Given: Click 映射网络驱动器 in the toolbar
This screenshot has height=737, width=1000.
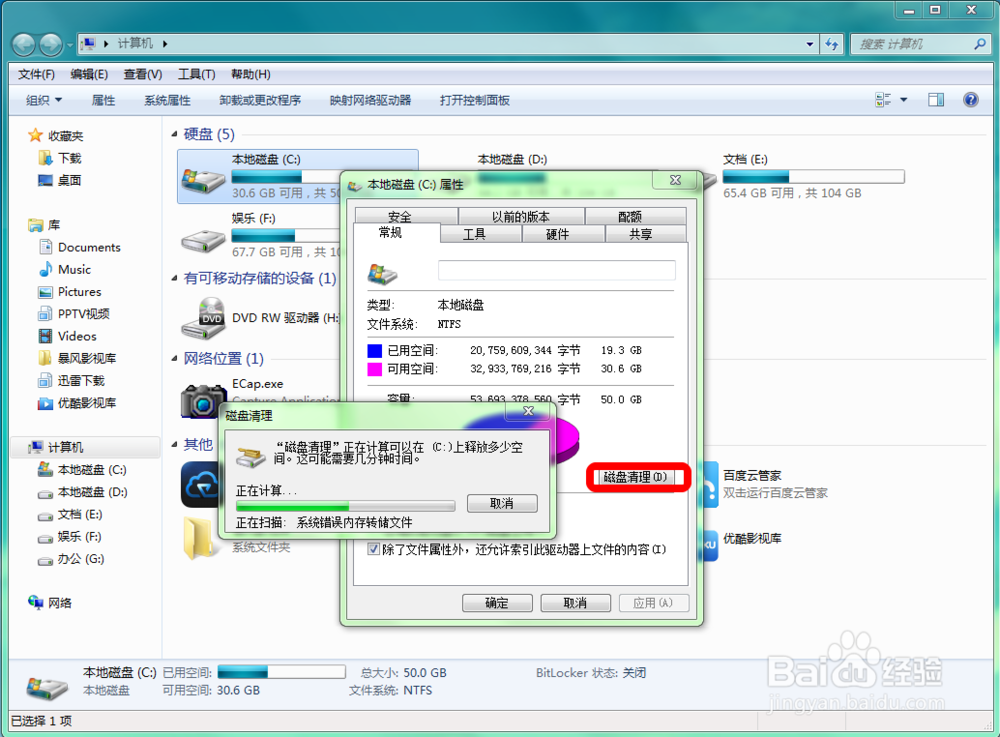Looking at the screenshot, I should (371, 100).
